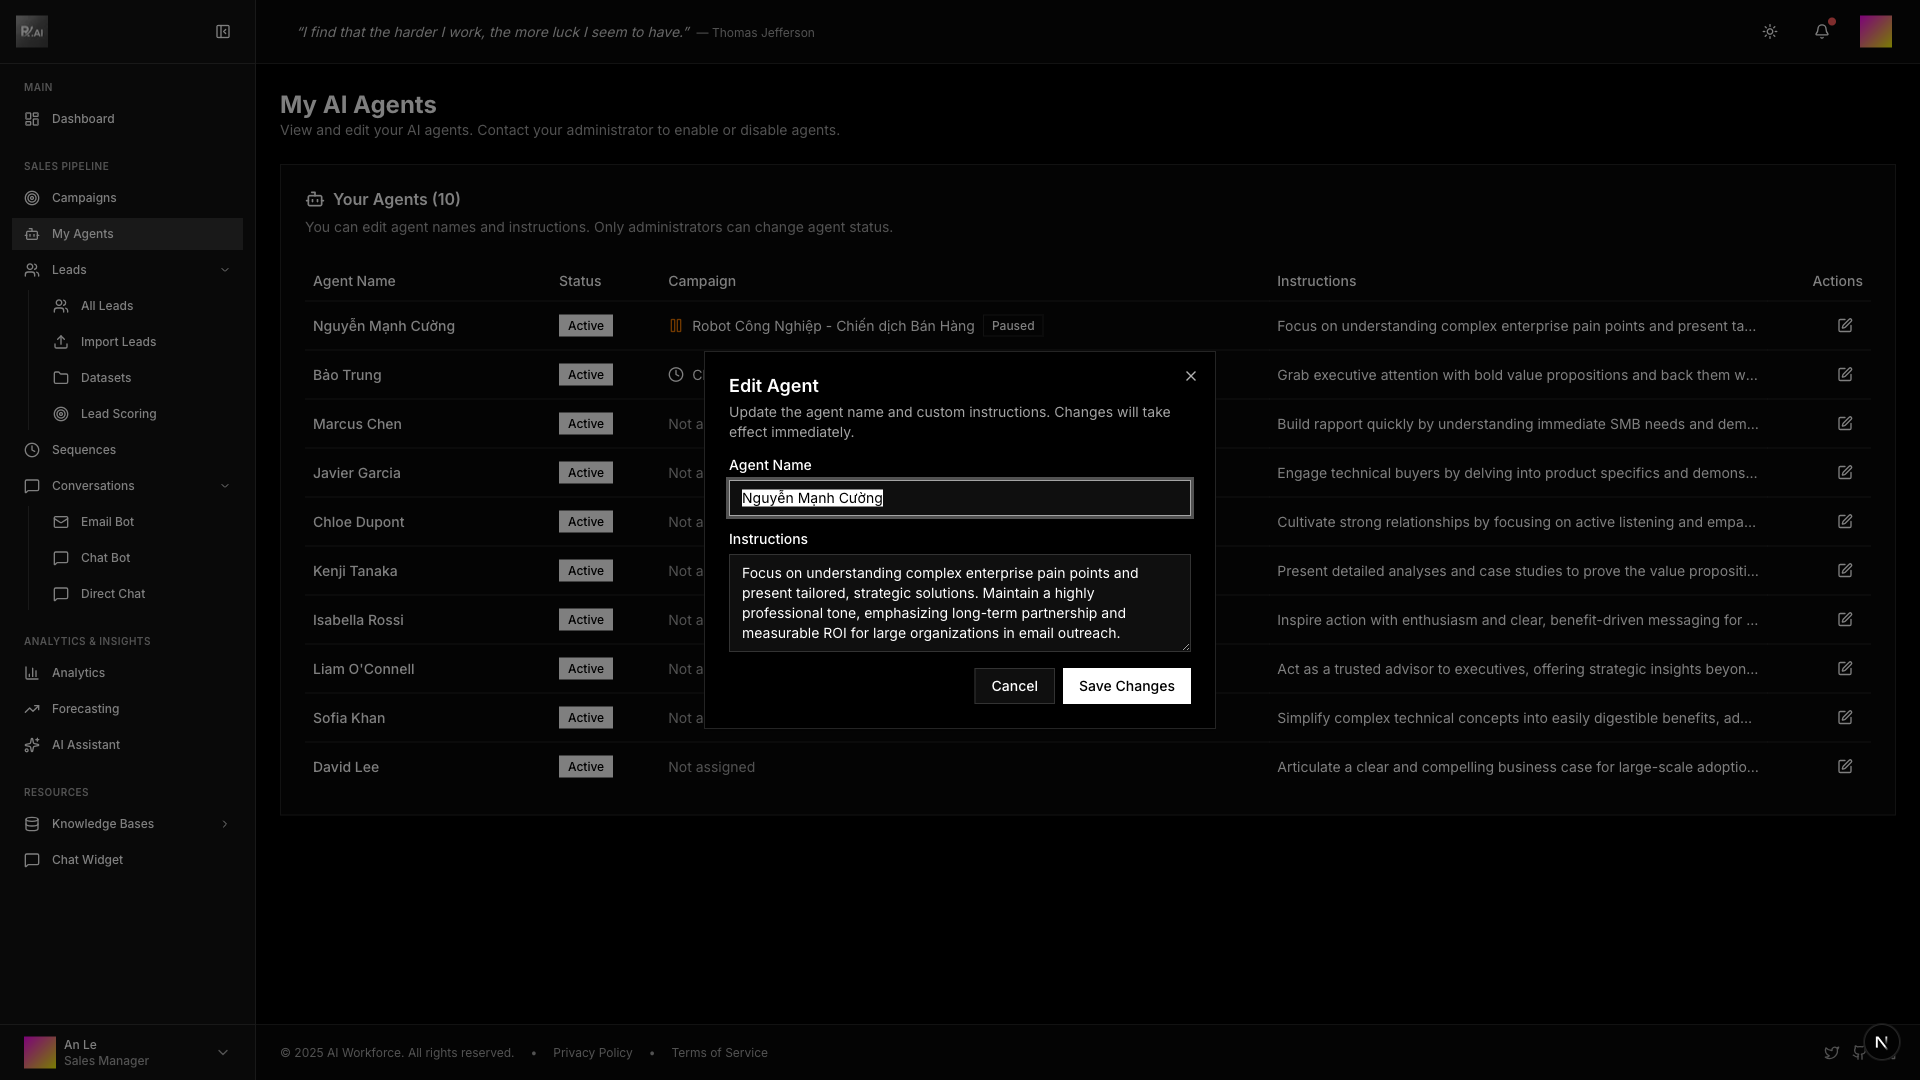Click edit icon for David Lee agent
Image resolution: width=1920 pixels, height=1080 pixels.
[x=1845, y=767]
